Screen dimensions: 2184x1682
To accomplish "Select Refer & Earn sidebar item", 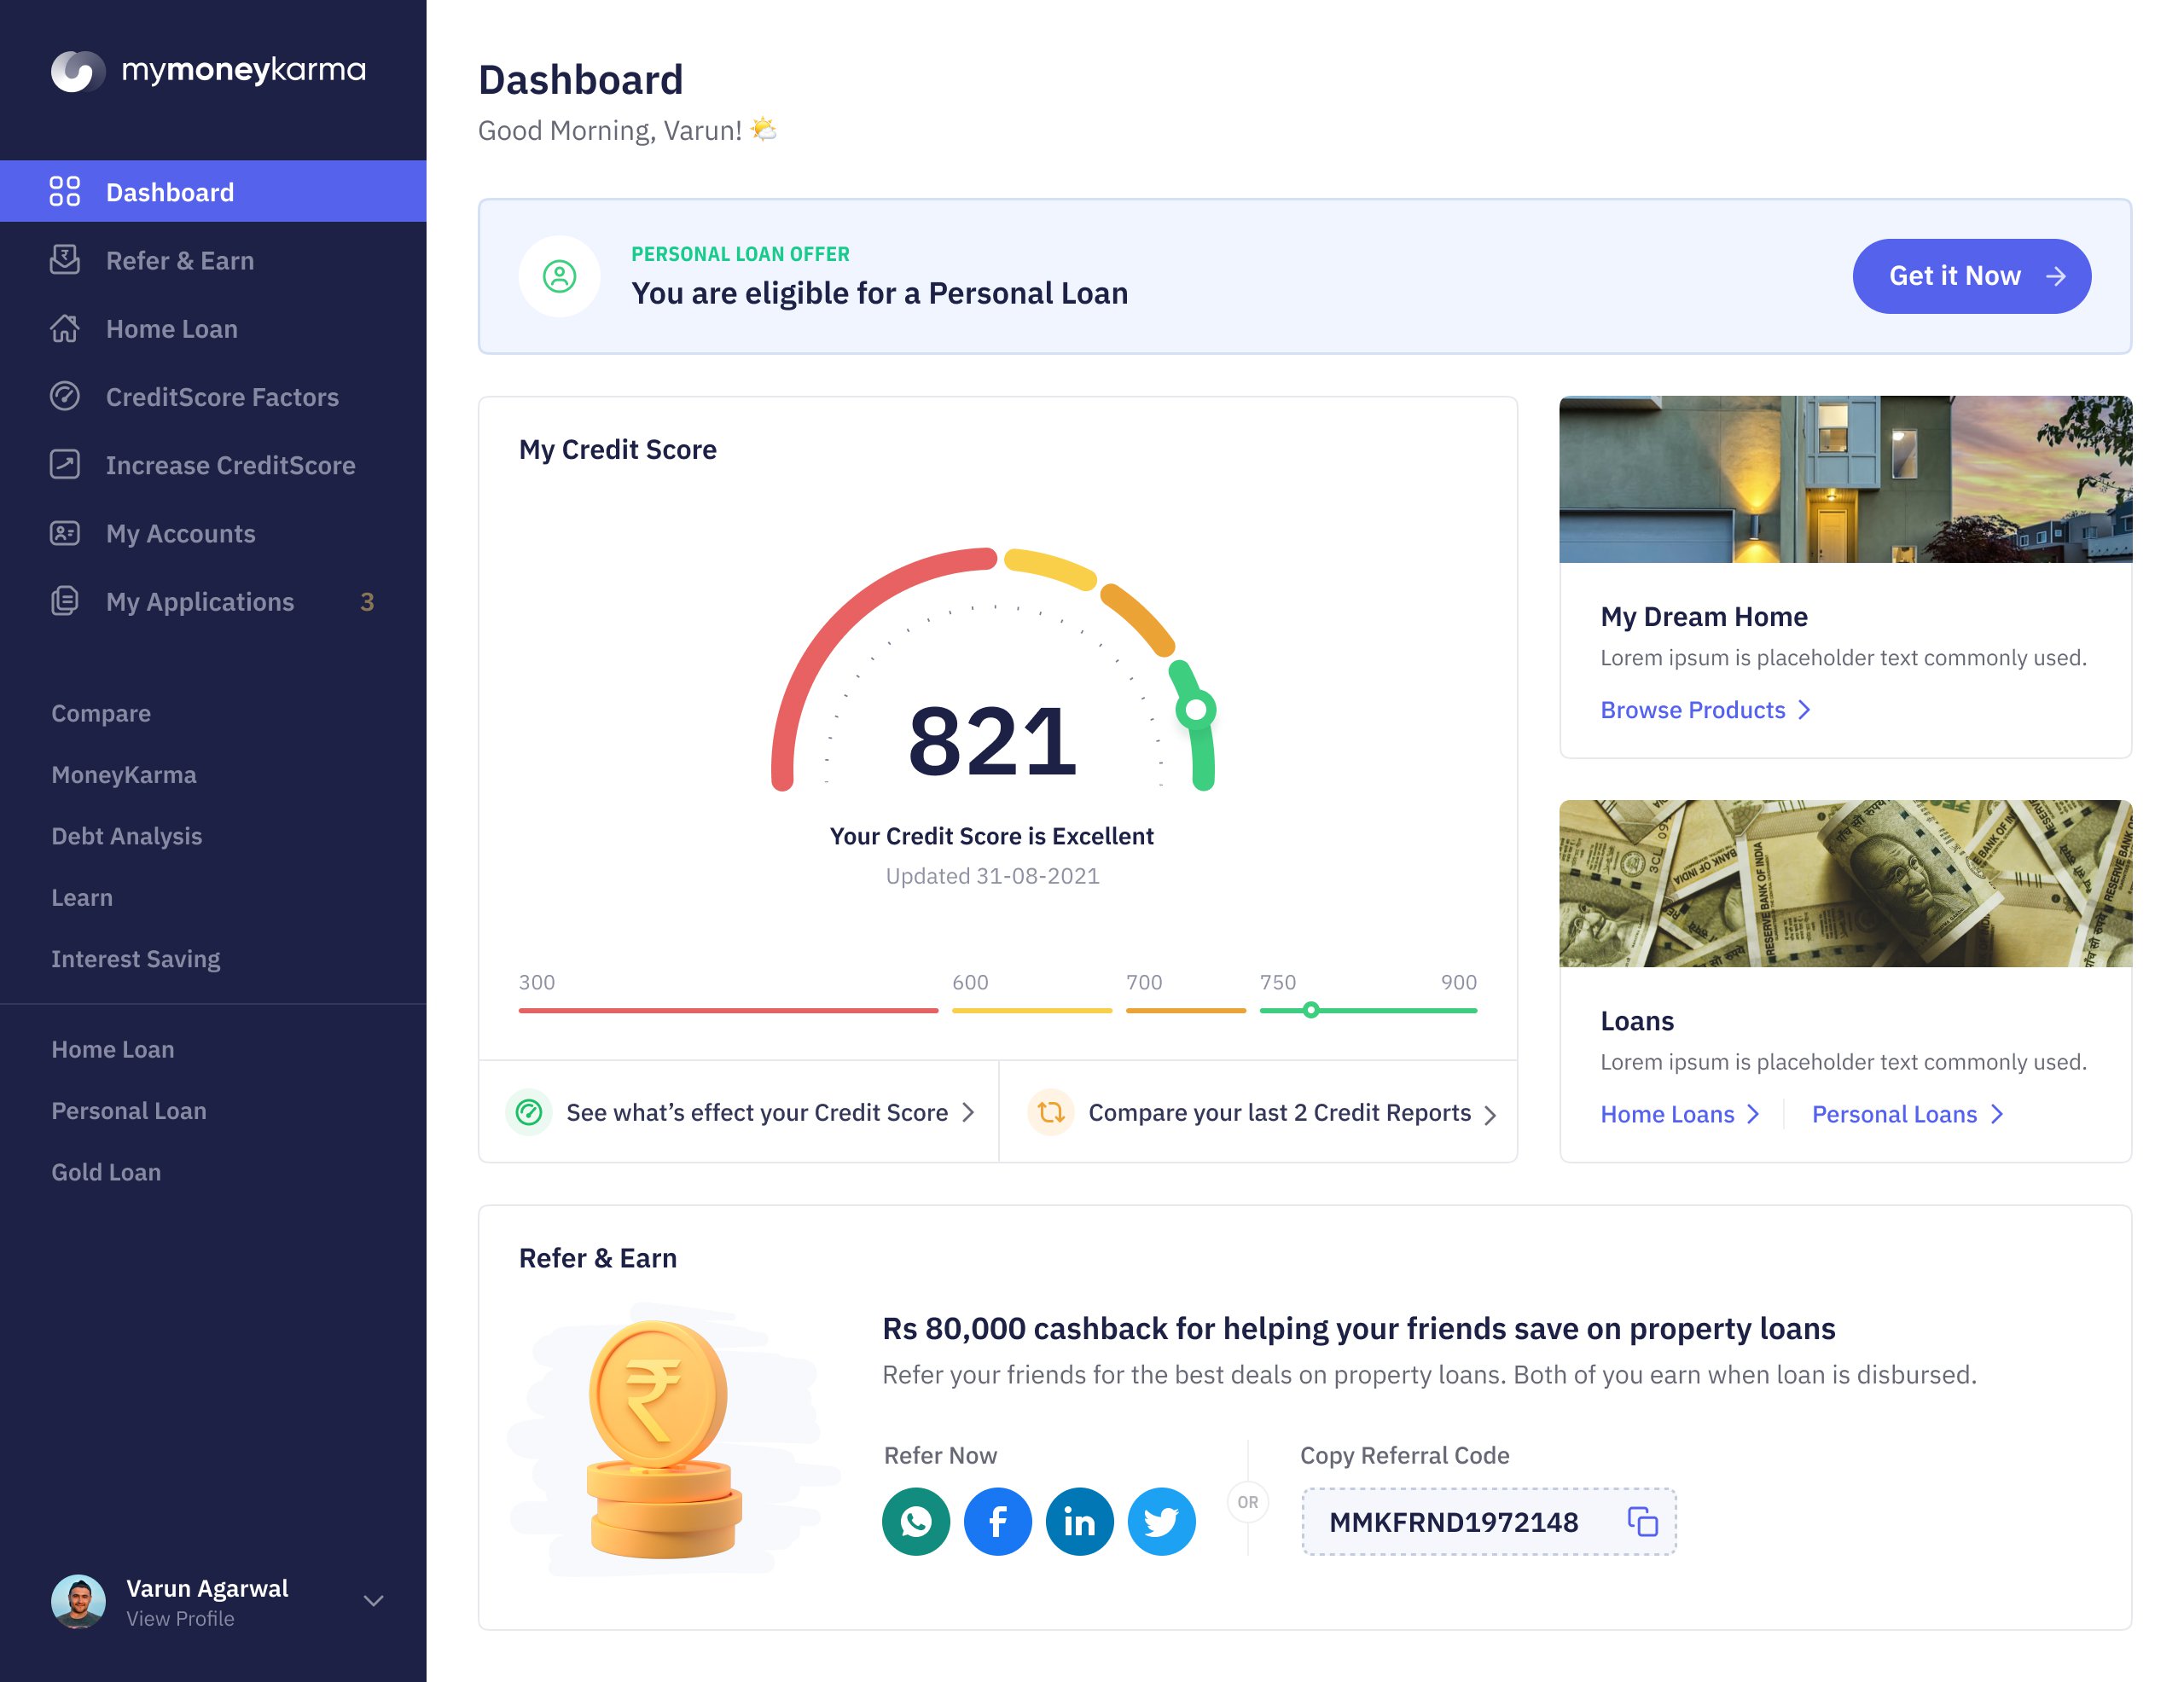I will [x=179, y=260].
